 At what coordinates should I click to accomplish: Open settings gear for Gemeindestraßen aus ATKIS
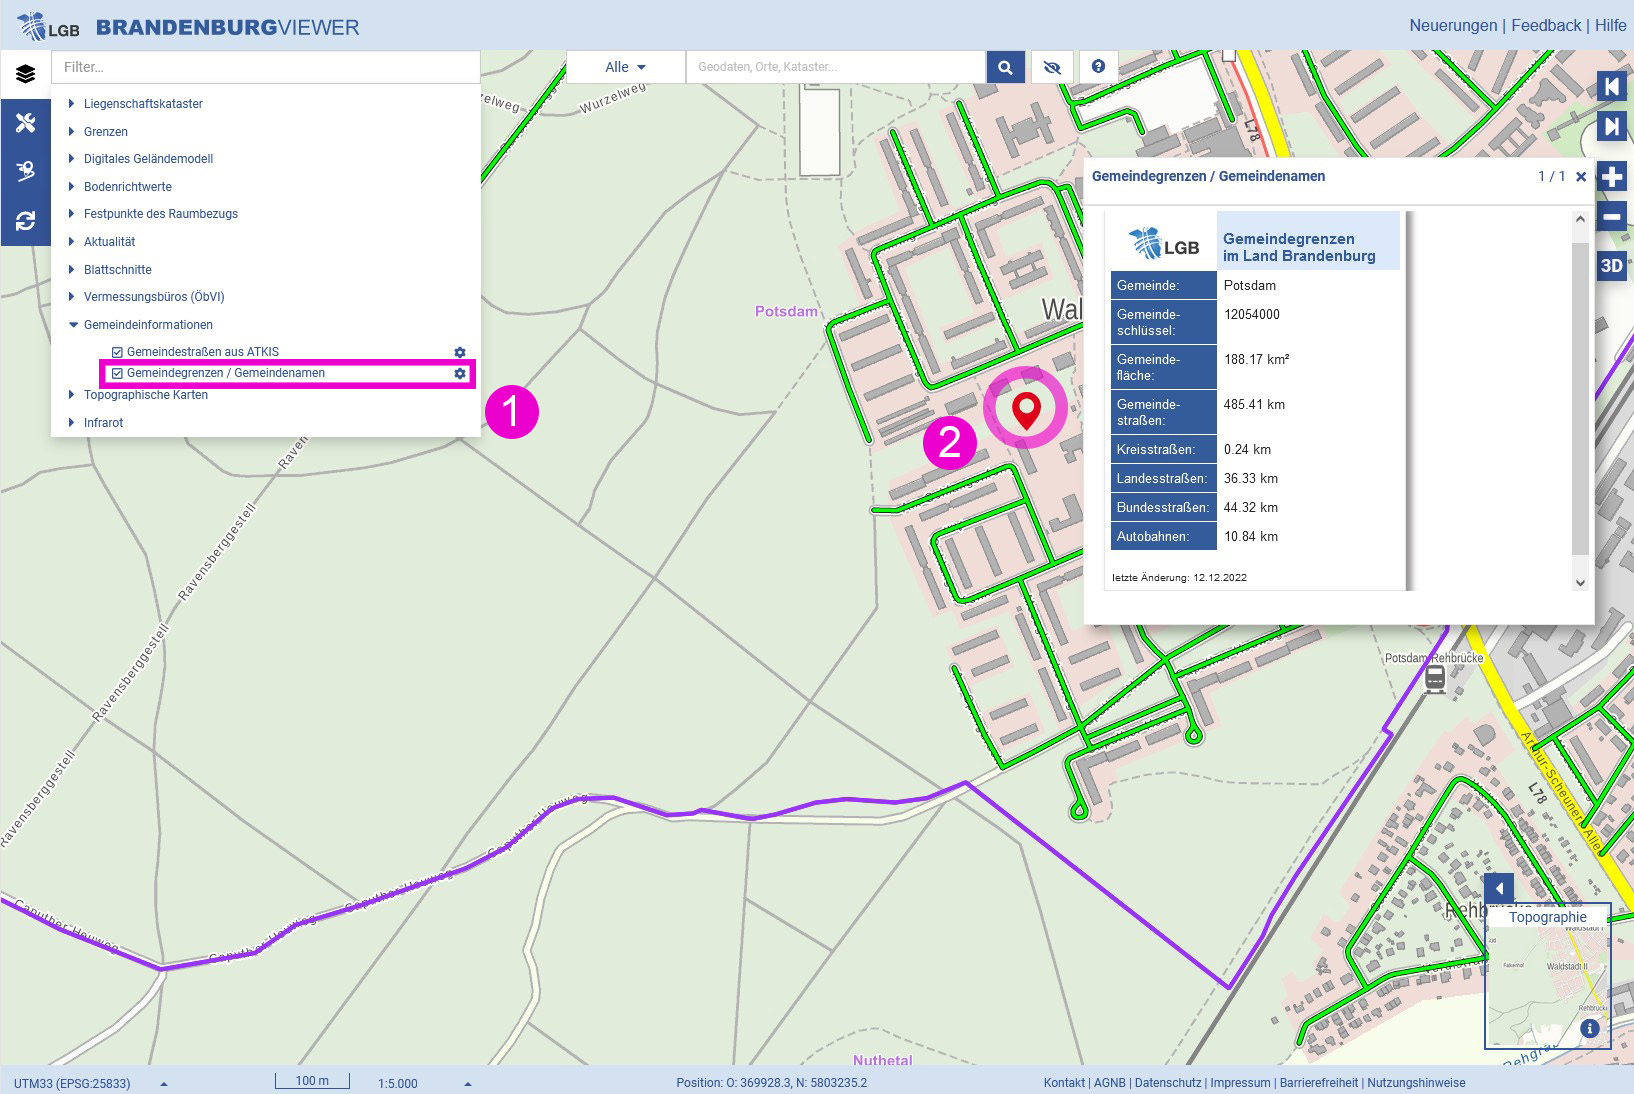point(460,352)
